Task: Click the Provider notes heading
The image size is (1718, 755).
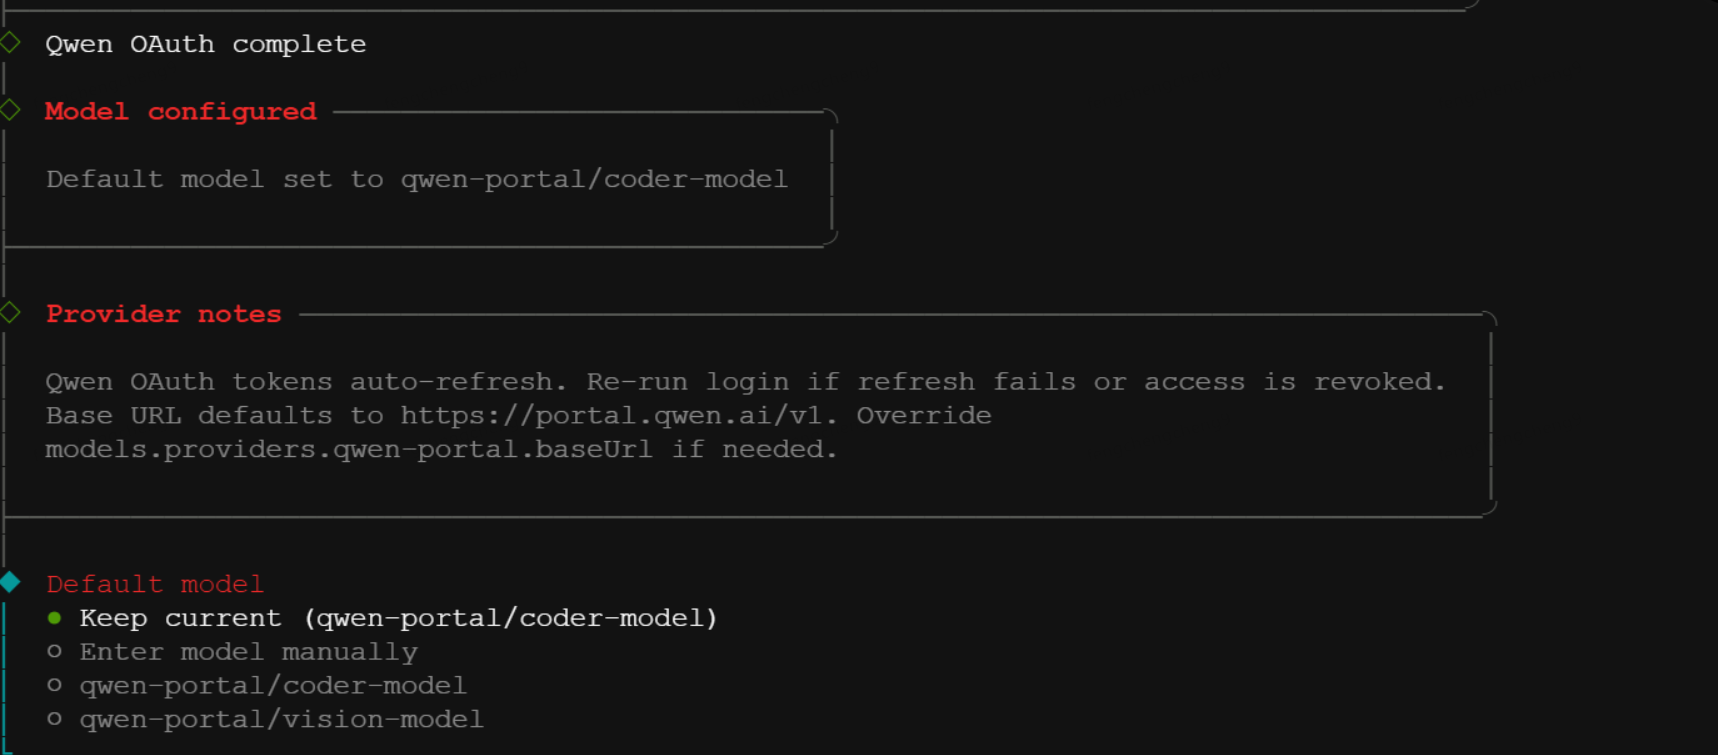Action: coord(164,314)
